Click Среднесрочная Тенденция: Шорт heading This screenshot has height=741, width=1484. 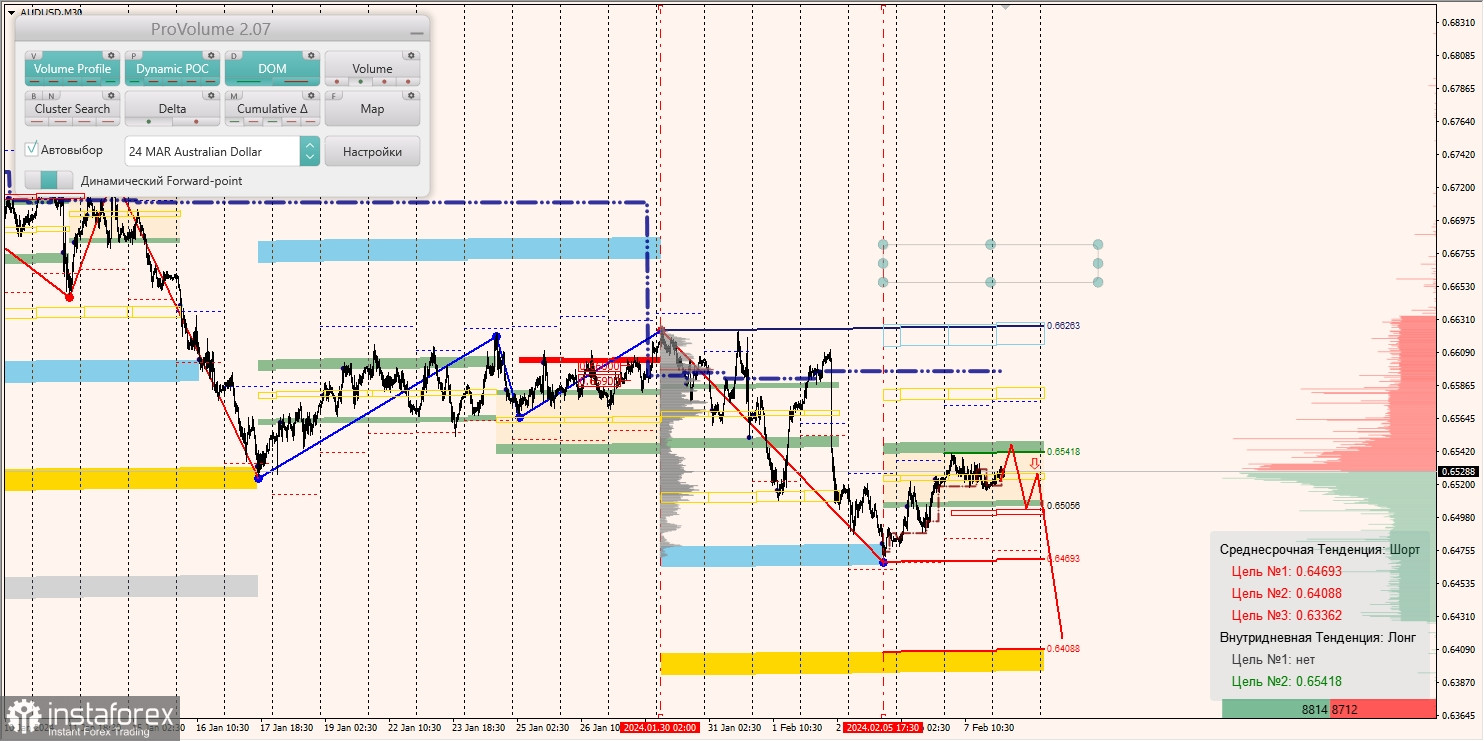pos(1319,550)
